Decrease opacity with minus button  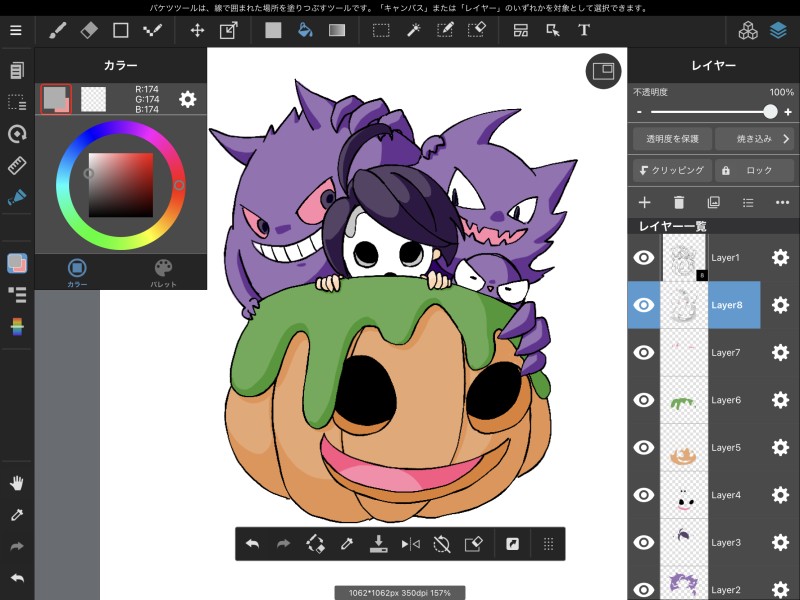639,112
